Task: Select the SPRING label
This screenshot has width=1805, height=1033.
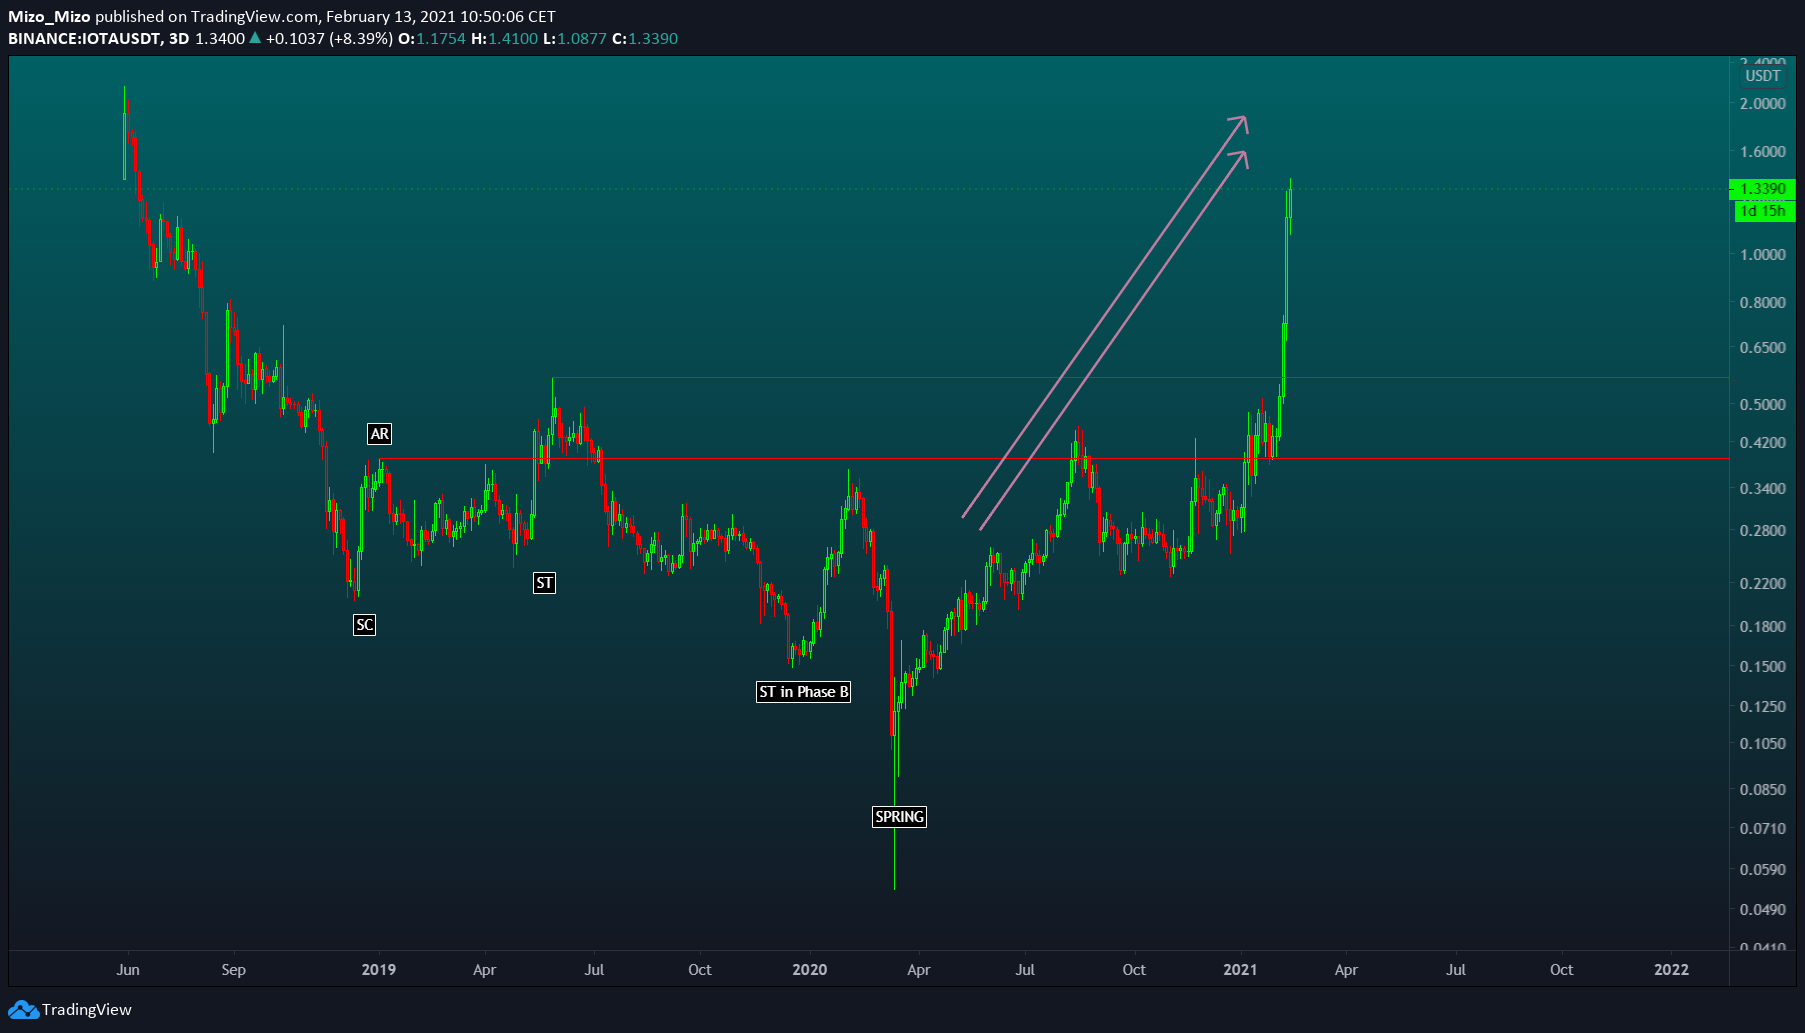Action: click(x=899, y=817)
